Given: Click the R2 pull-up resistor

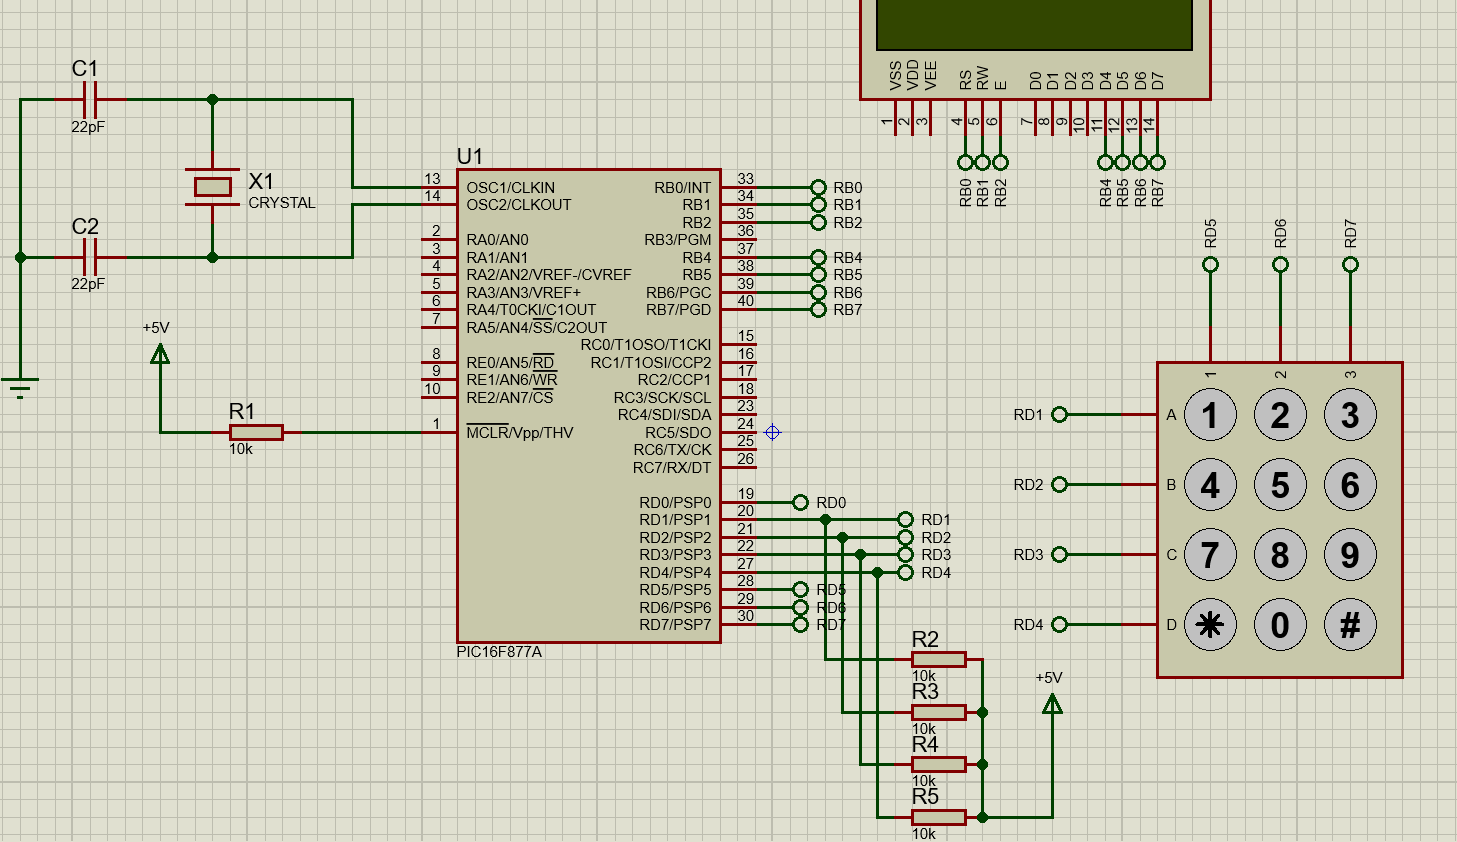Looking at the screenshot, I should click(938, 659).
